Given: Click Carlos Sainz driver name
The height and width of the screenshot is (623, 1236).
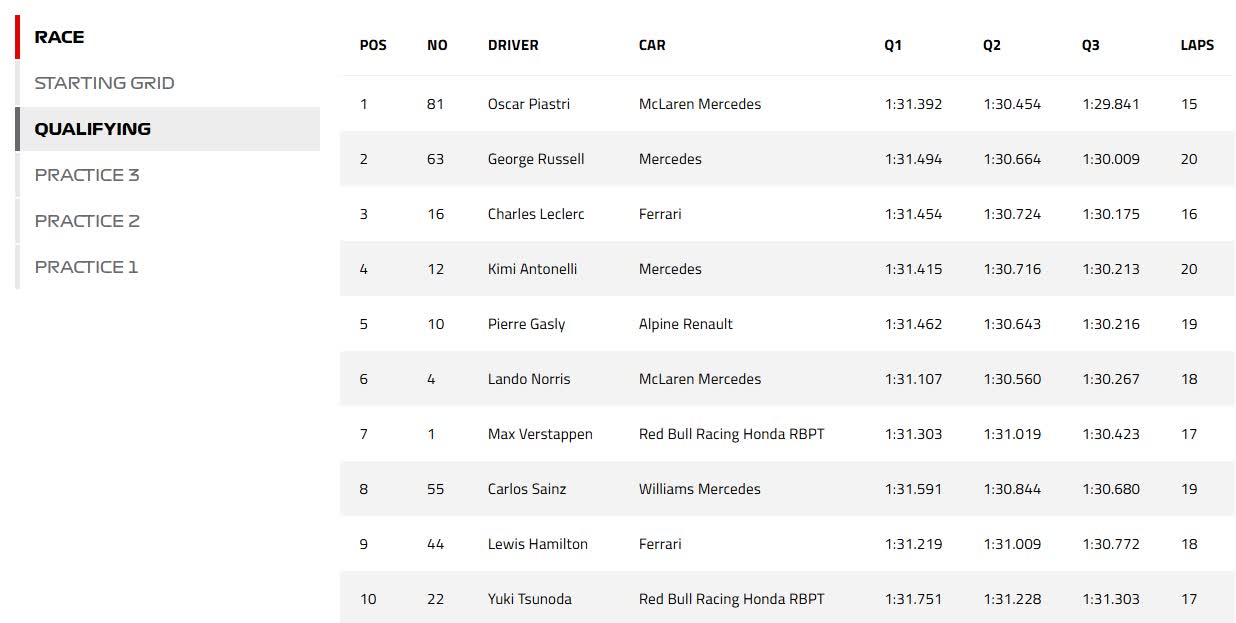Looking at the screenshot, I should click(527, 489).
